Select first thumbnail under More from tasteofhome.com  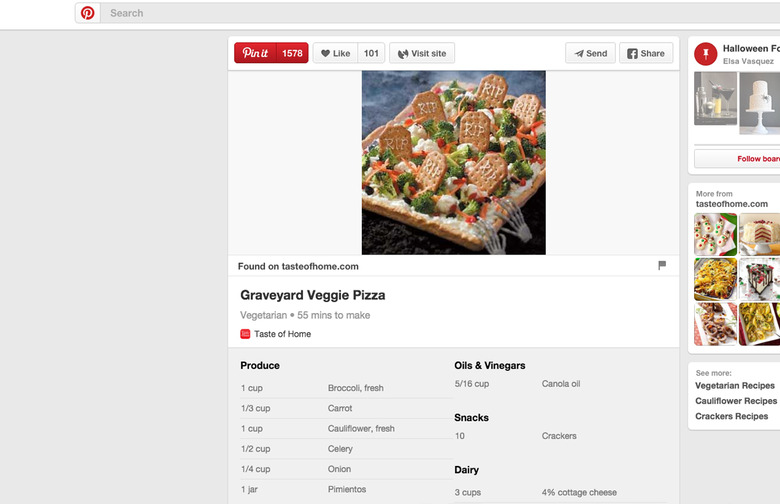(715, 234)
